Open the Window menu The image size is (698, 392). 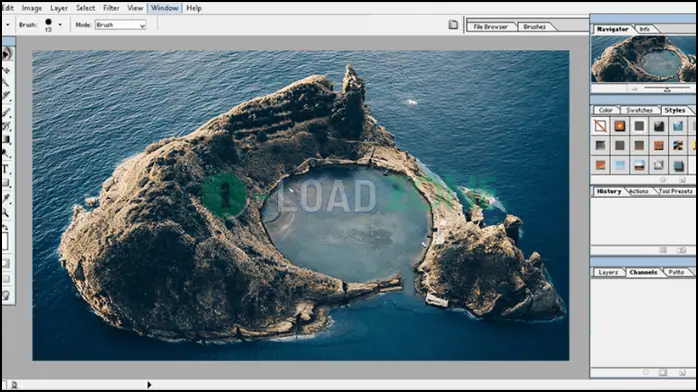(165, 8)
